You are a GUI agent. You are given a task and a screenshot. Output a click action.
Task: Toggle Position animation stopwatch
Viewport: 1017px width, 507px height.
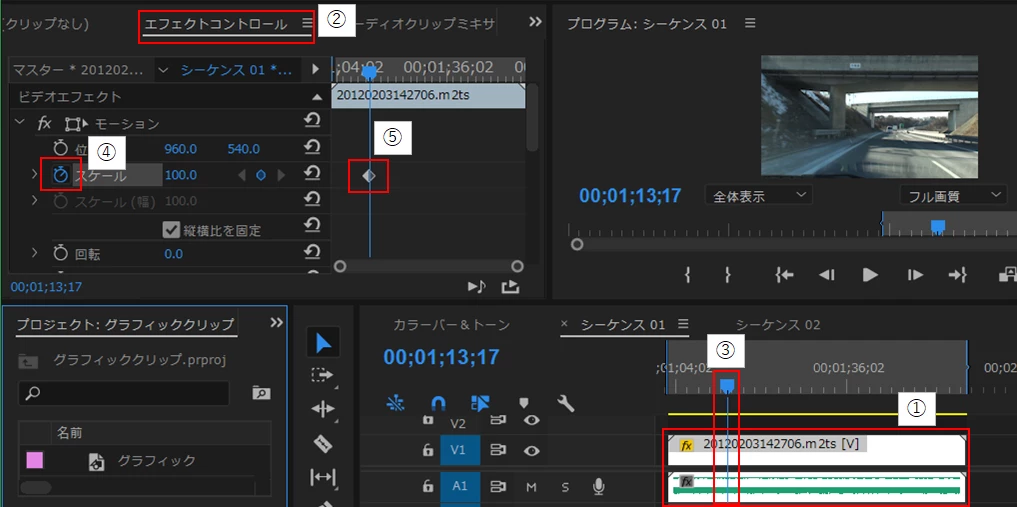[x=61, y=149]
